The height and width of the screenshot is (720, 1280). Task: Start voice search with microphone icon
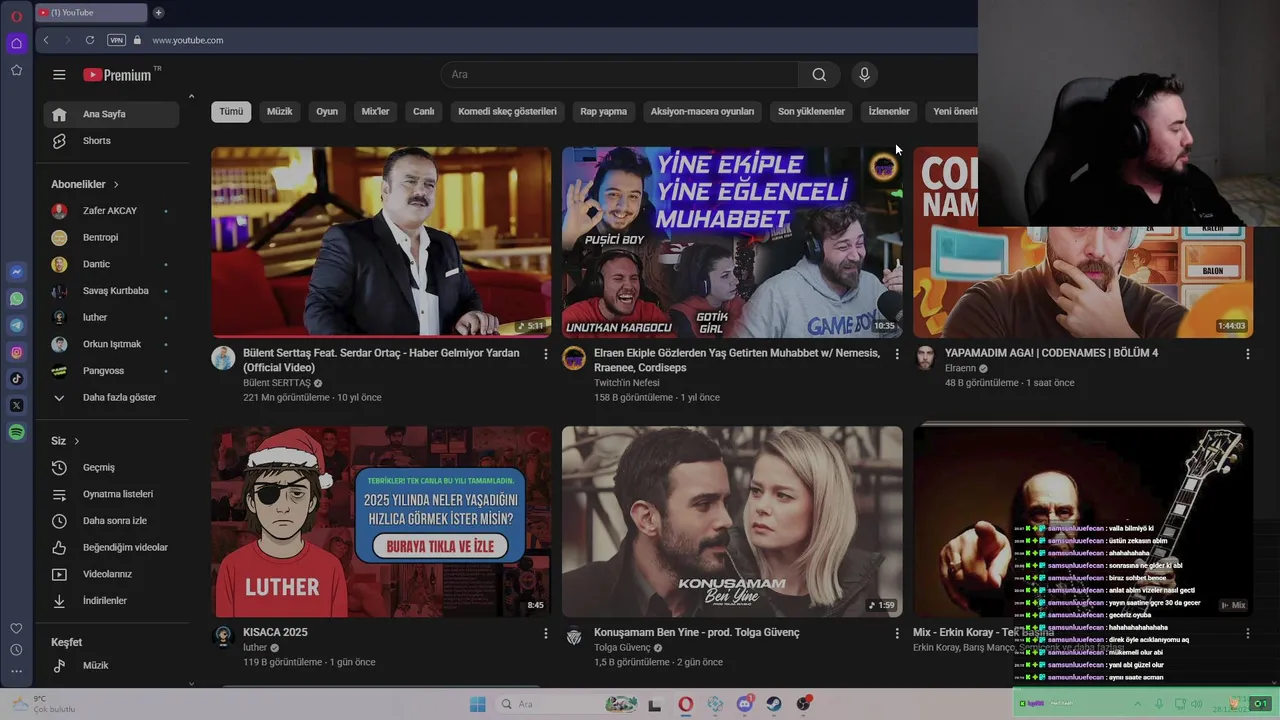pos(865,75)
